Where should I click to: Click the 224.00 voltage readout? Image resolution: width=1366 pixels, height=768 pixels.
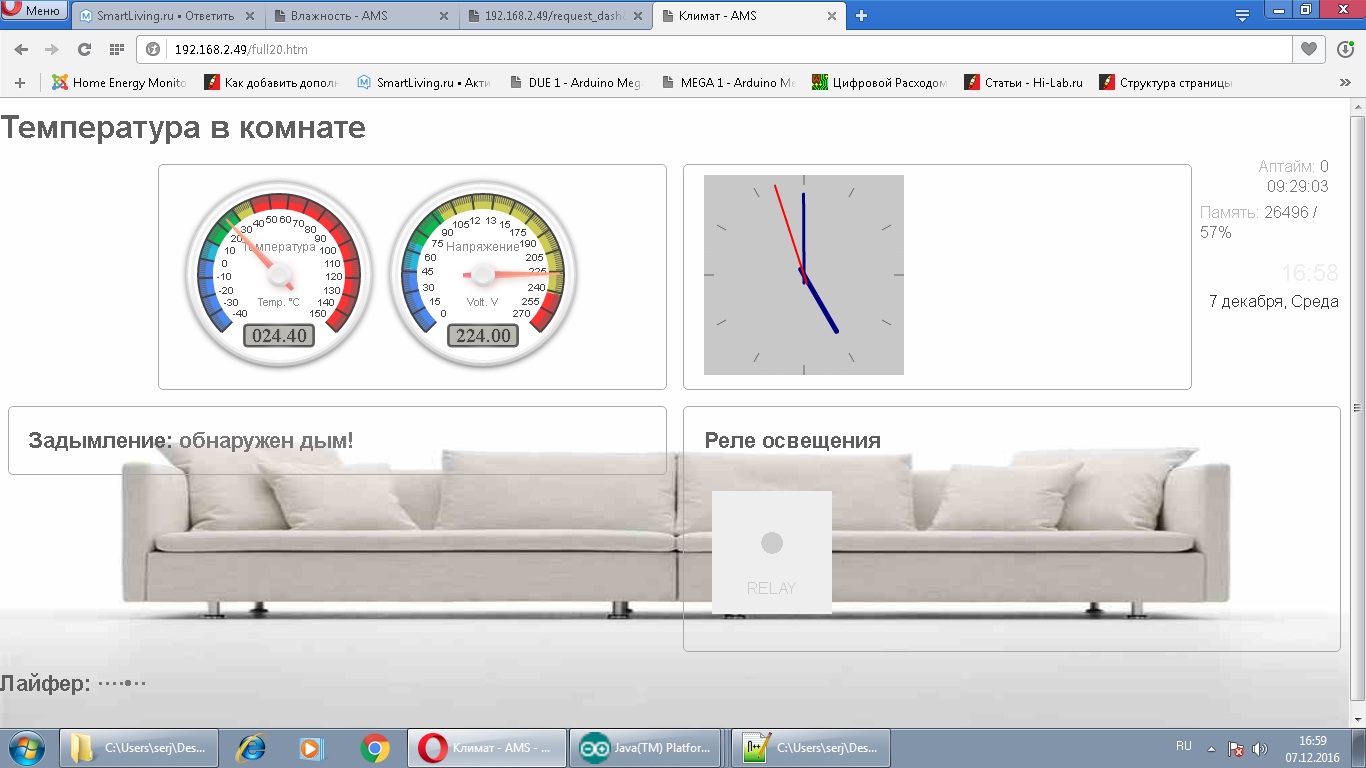(x=483, y=336)
